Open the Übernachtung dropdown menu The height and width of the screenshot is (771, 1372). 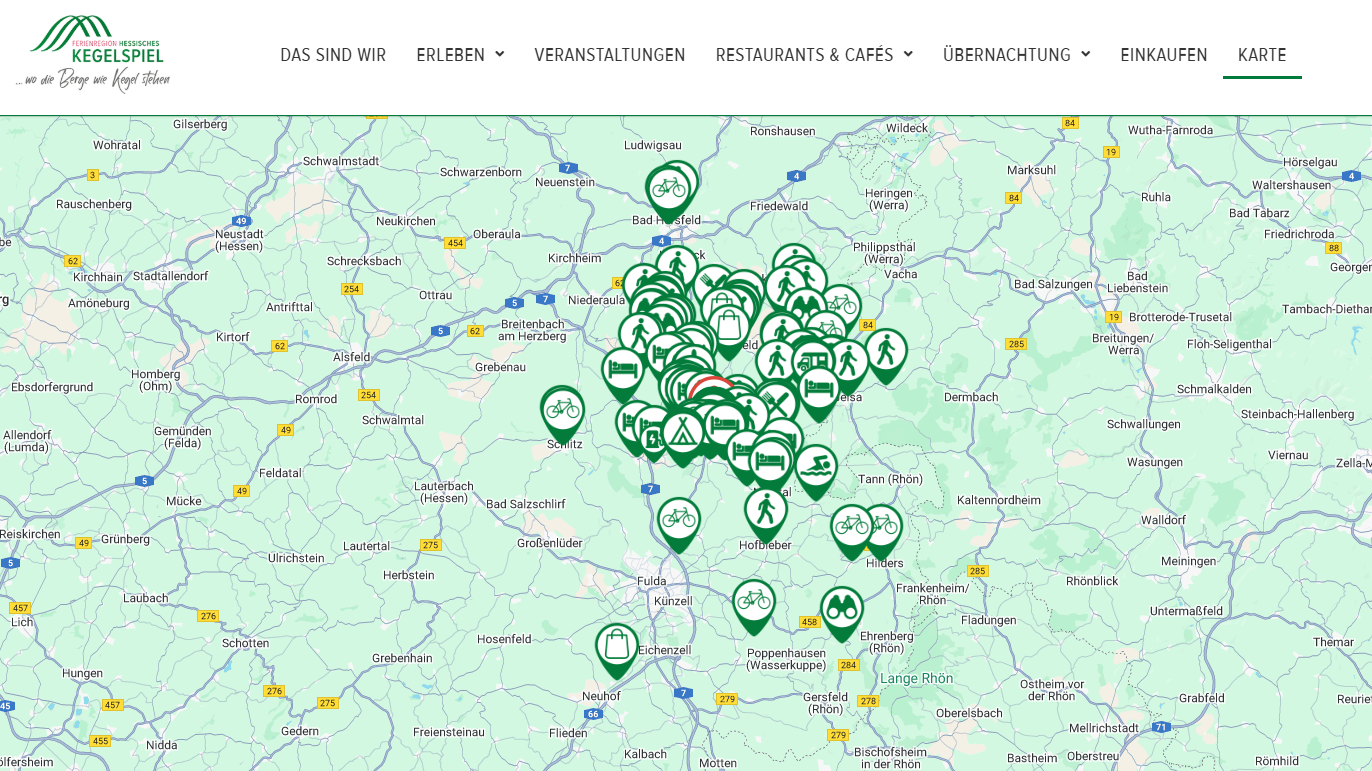1016,55
